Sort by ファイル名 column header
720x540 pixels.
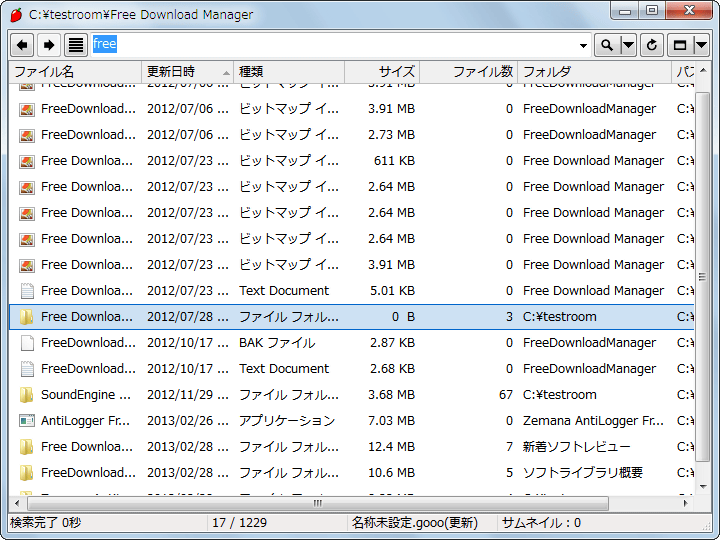click(x=75, y=72)
